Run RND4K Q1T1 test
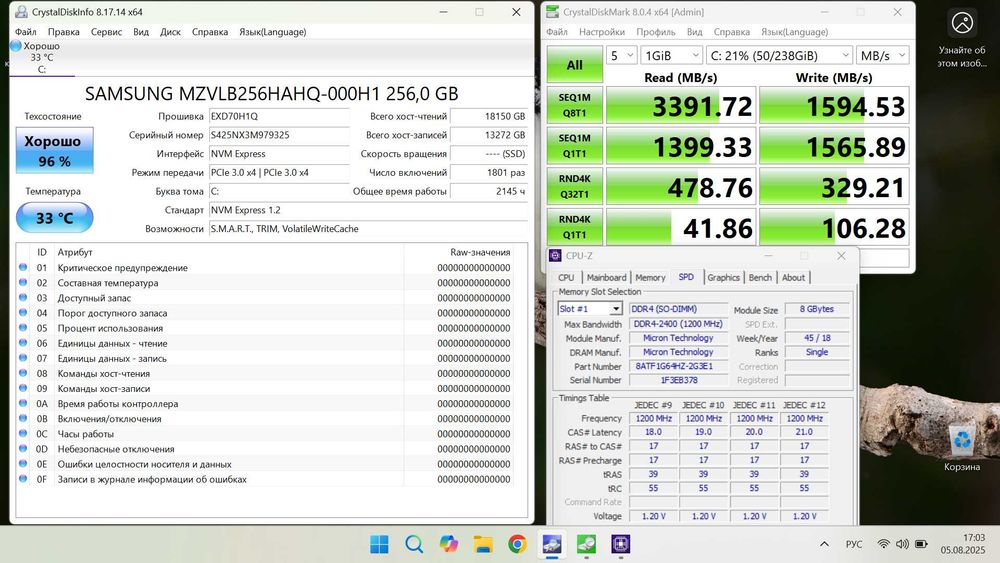Image resolution: width=1000 pixels, height=563 pixels. coord(575,227)
